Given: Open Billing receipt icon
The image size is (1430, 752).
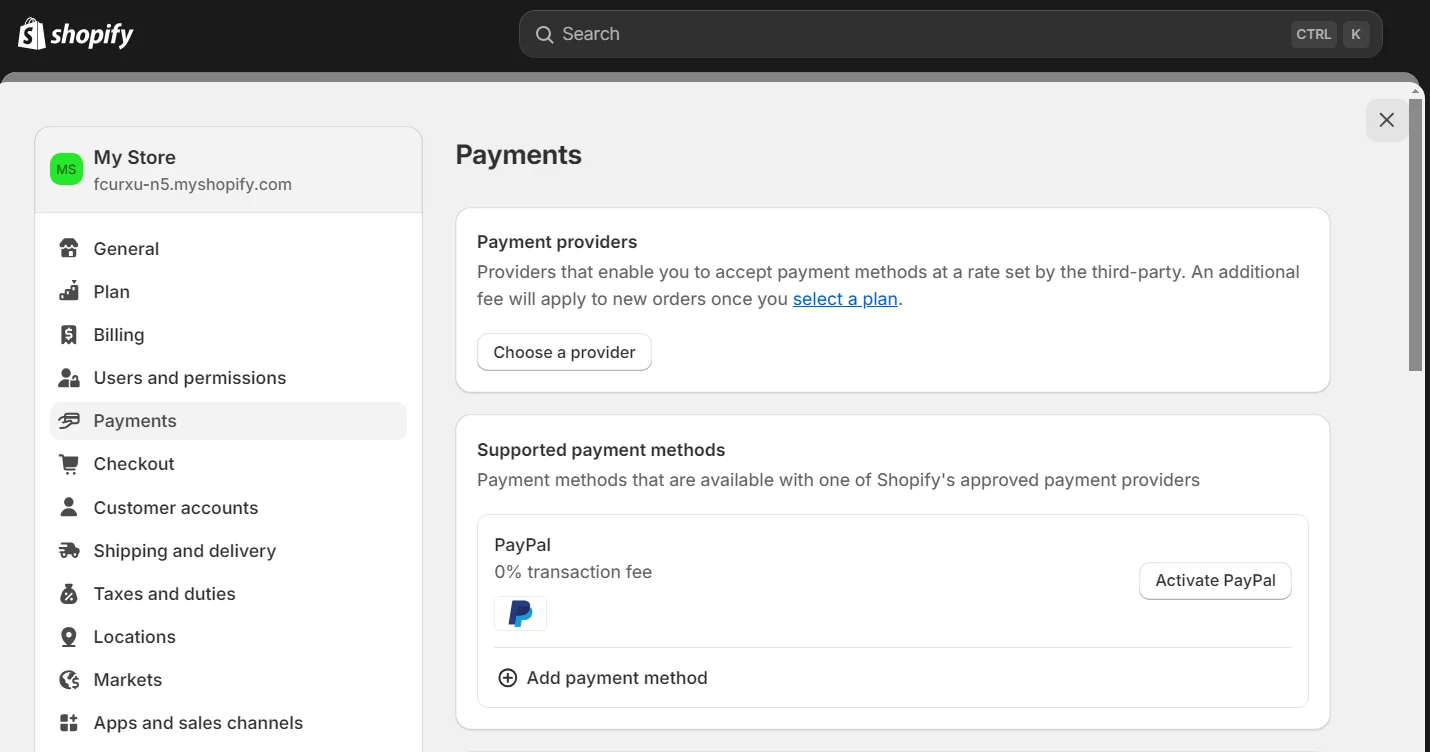Looking at the screenshot, I should pyautogui.click(x=69, y=335).
